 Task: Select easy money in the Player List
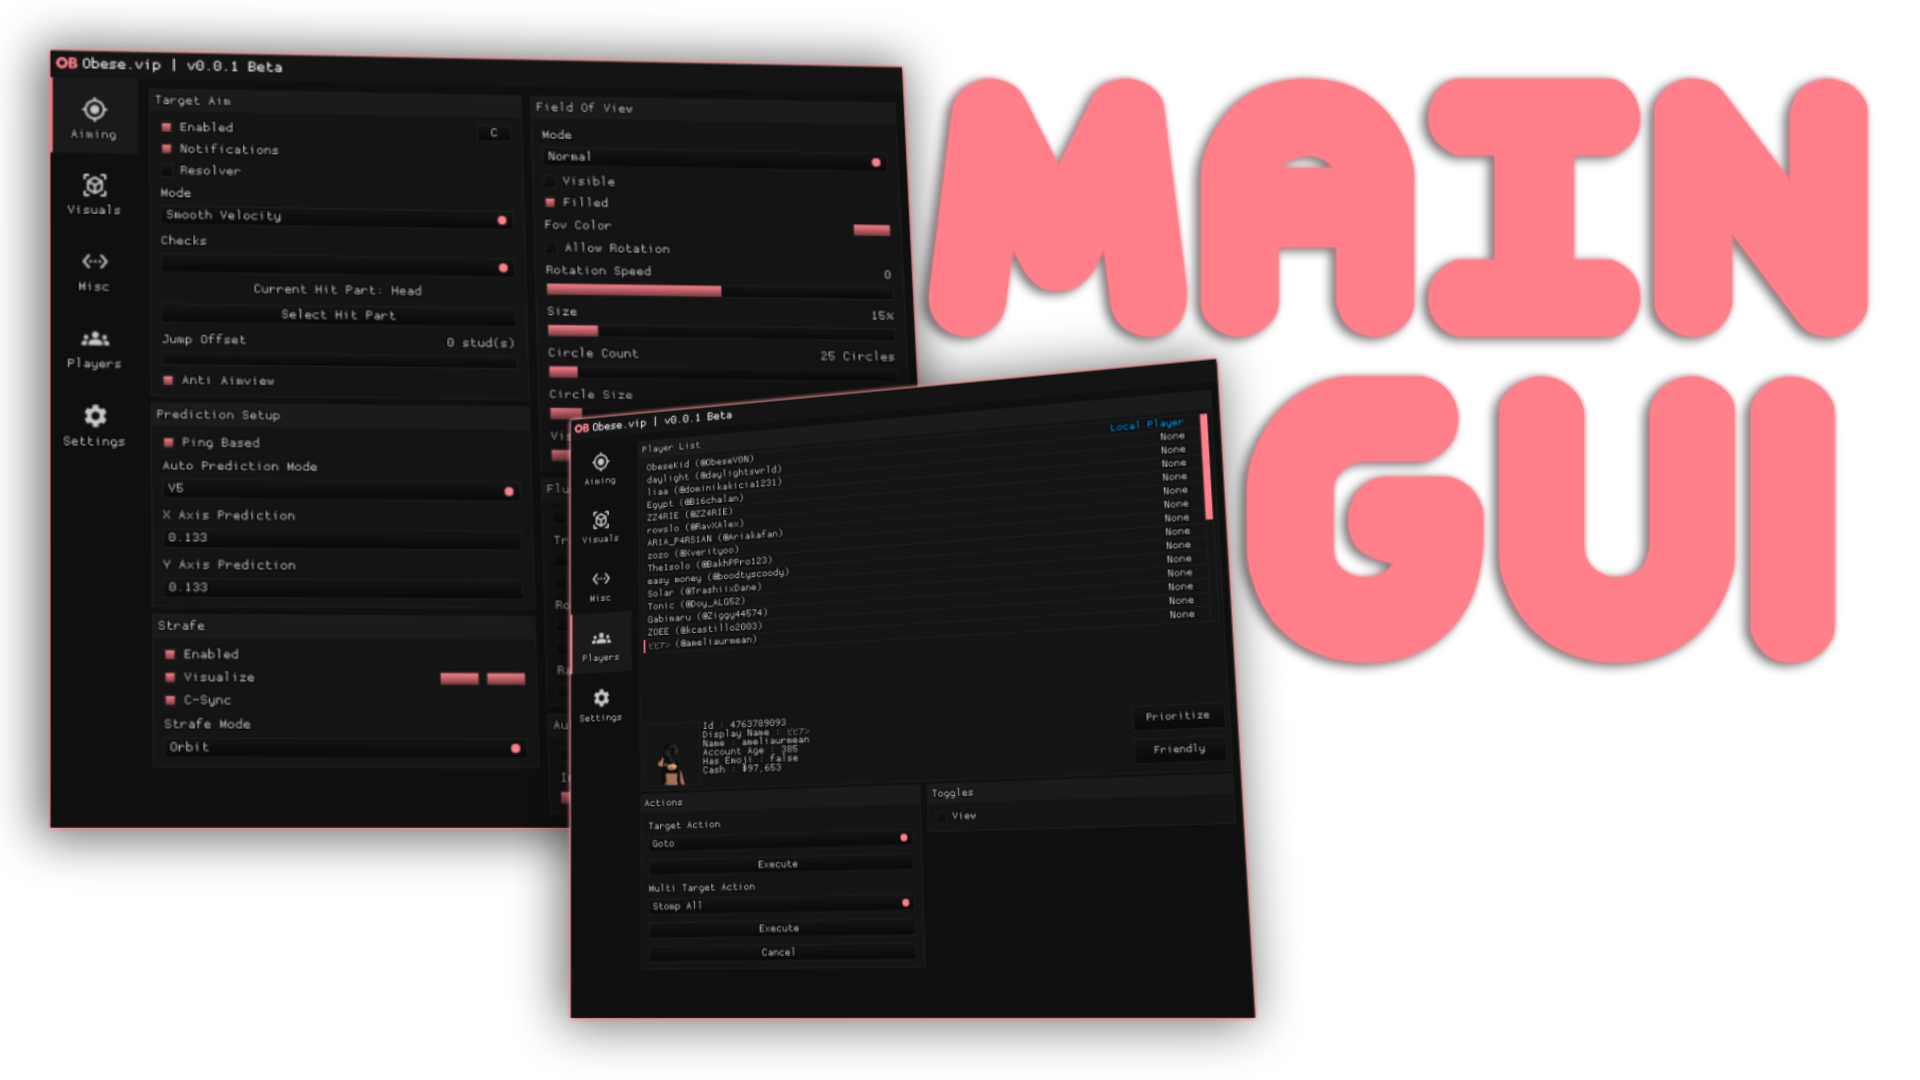(718, 577)
